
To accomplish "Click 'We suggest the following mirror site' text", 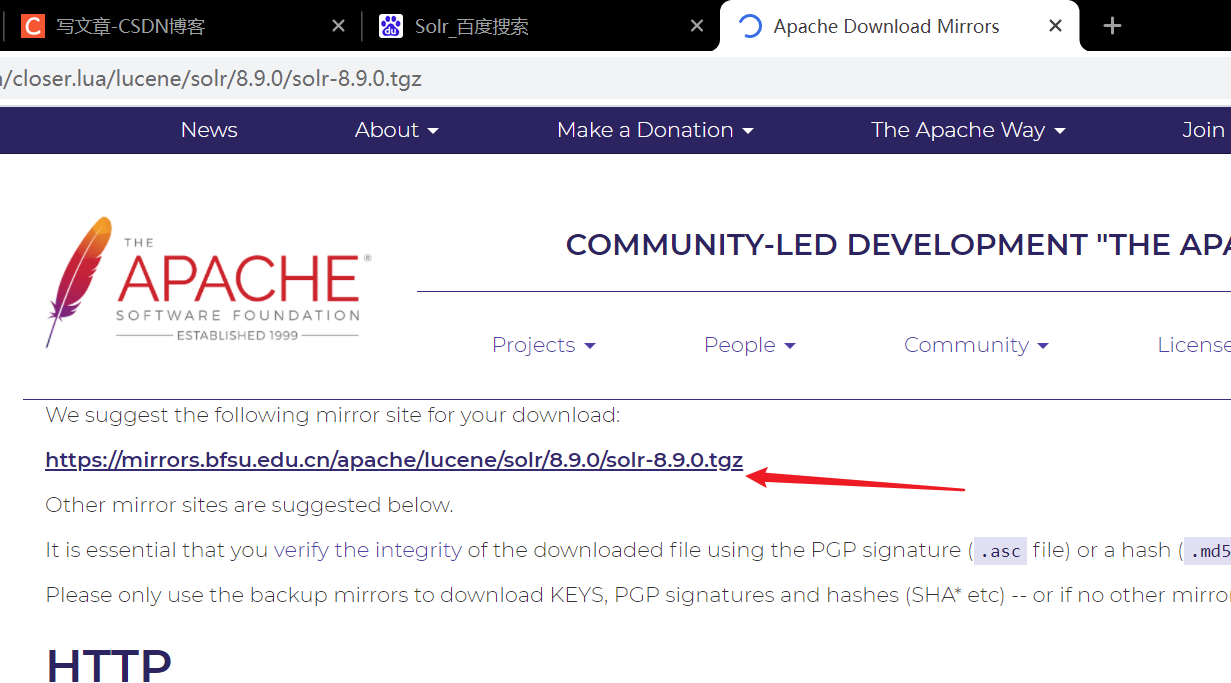I will 333,415.
